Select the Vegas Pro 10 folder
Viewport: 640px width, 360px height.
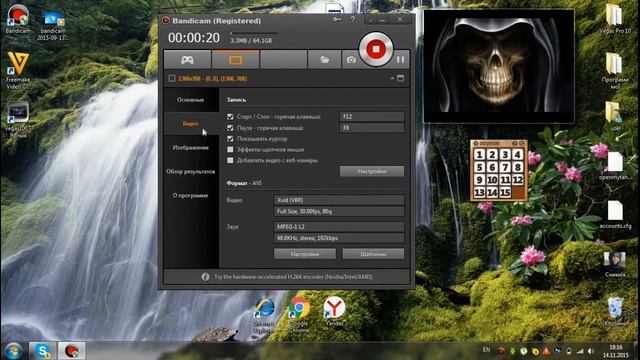coord(615,19)
